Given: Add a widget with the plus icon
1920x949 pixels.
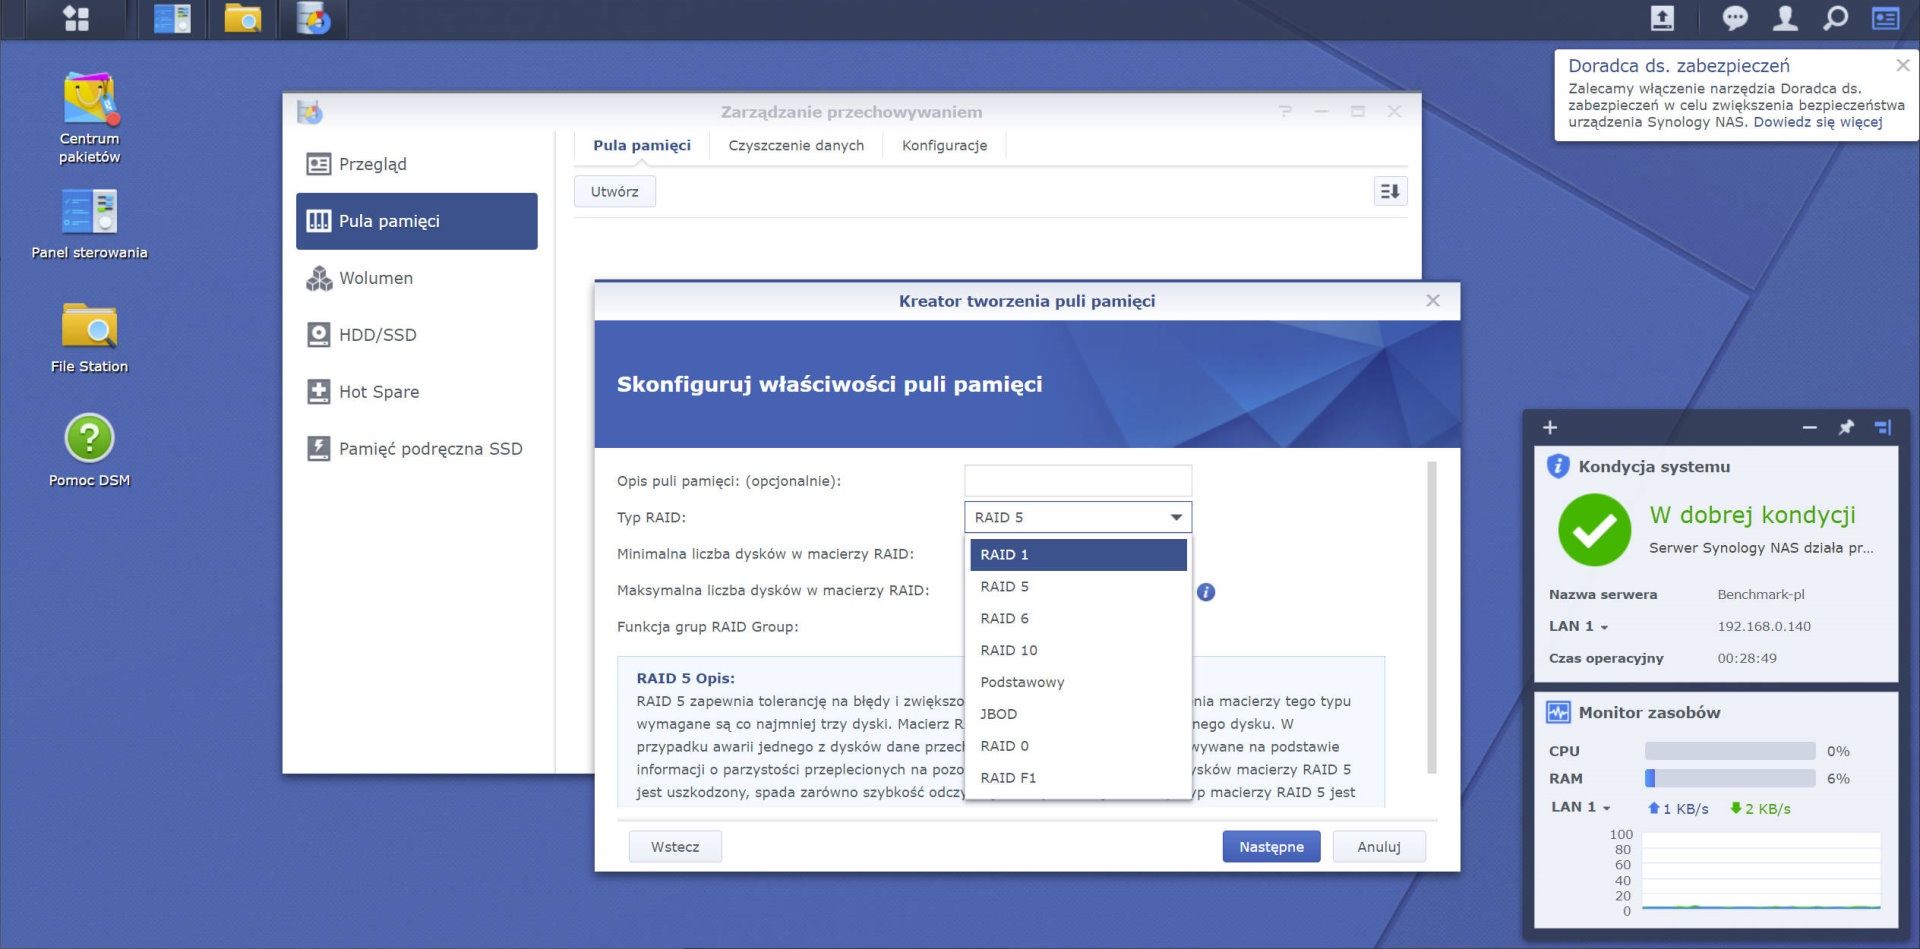Looking at the screenshot, I should tap(1550, 428).
